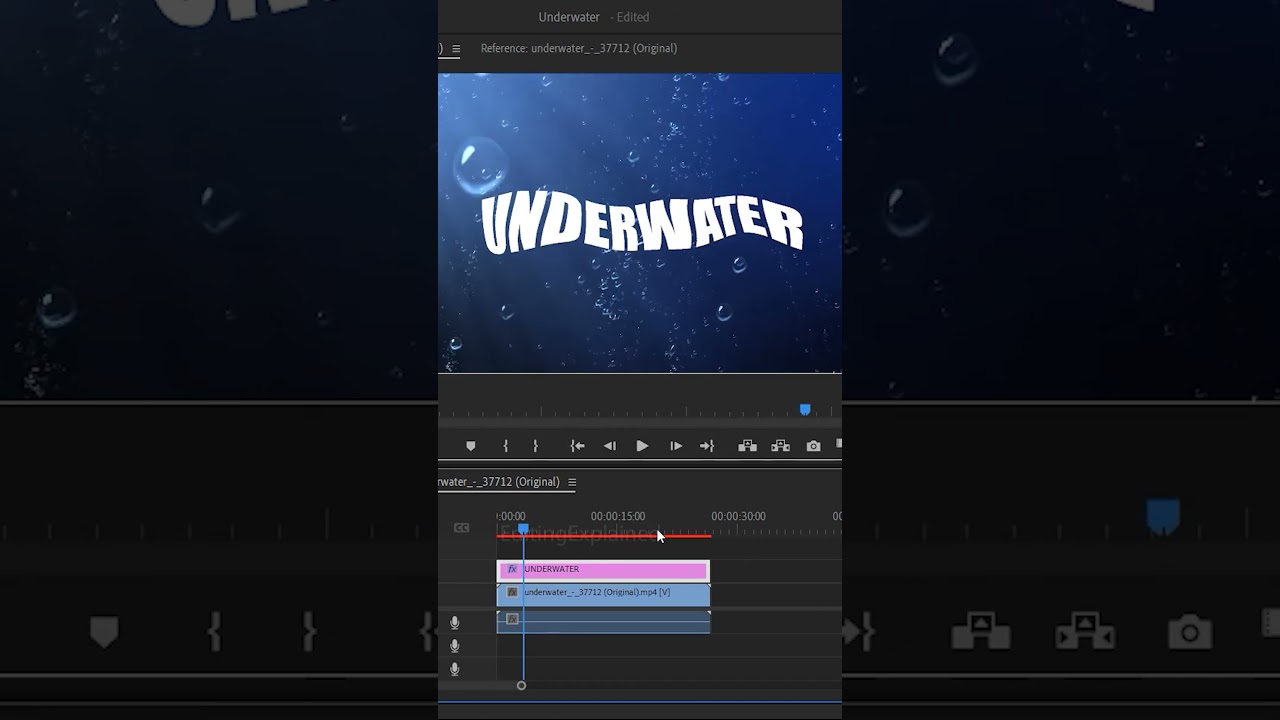Go to Out point button
The width and height of the screenshot is (1280, 720).
(x=707, y=446)
